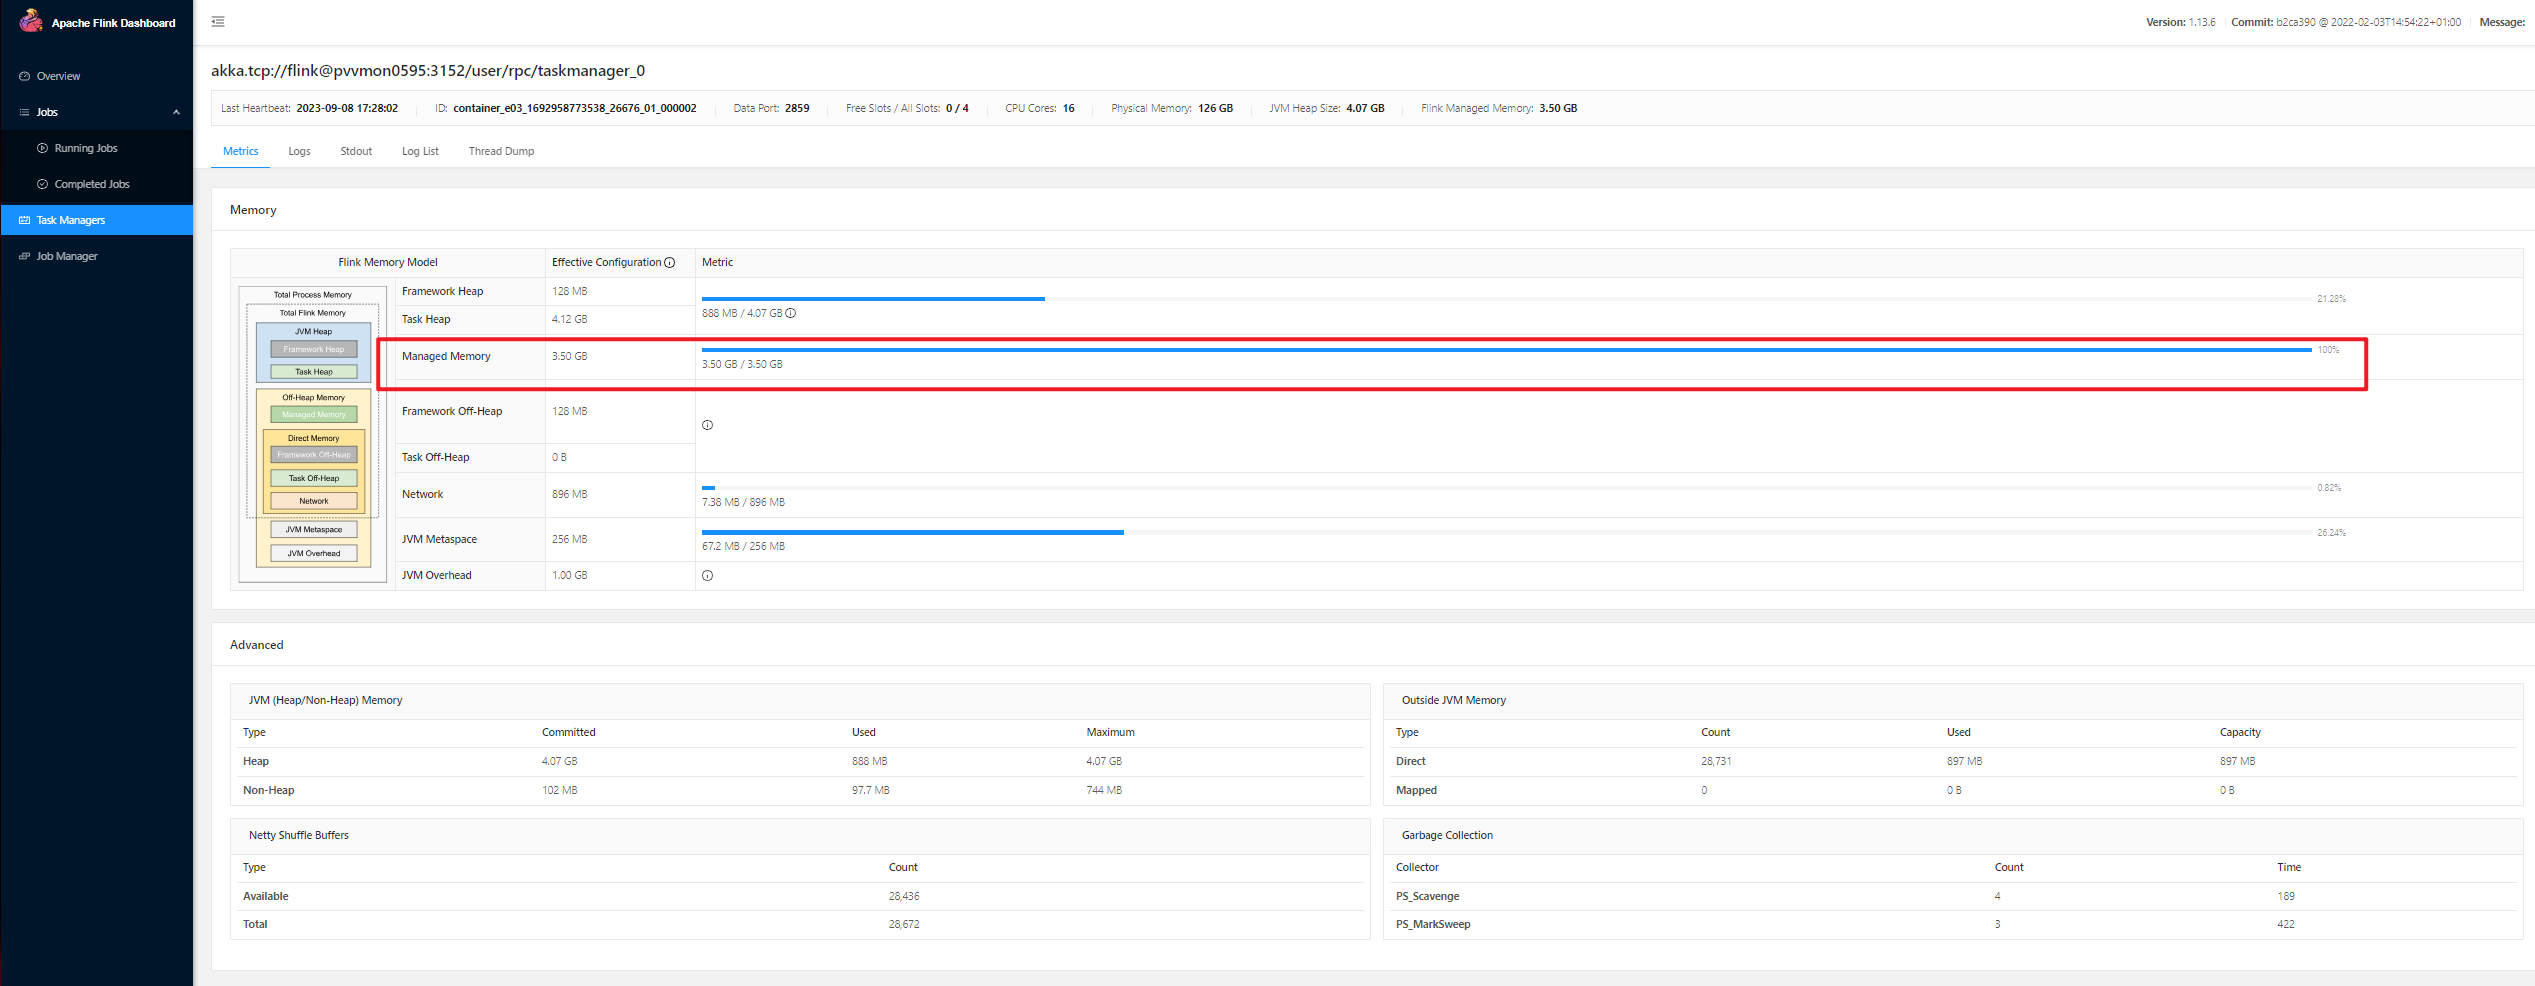Collapse the Jobs submenu chevron
This screenshot has width=2535, height=986.
coord(177,112)
